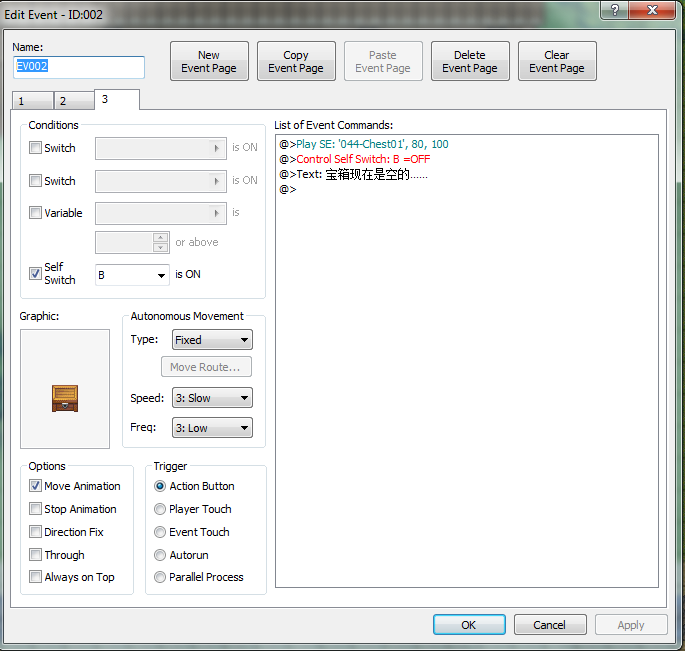The width and height of the screenshot is (685, 651).
Task: Switch to event page tab 2
Action: tap(74, 101)
